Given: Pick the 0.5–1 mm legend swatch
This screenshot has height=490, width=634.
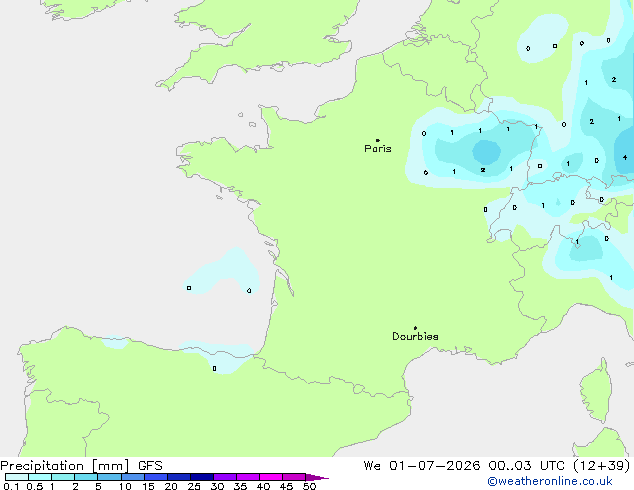Looking at the screenshot, I should [40, 477].
